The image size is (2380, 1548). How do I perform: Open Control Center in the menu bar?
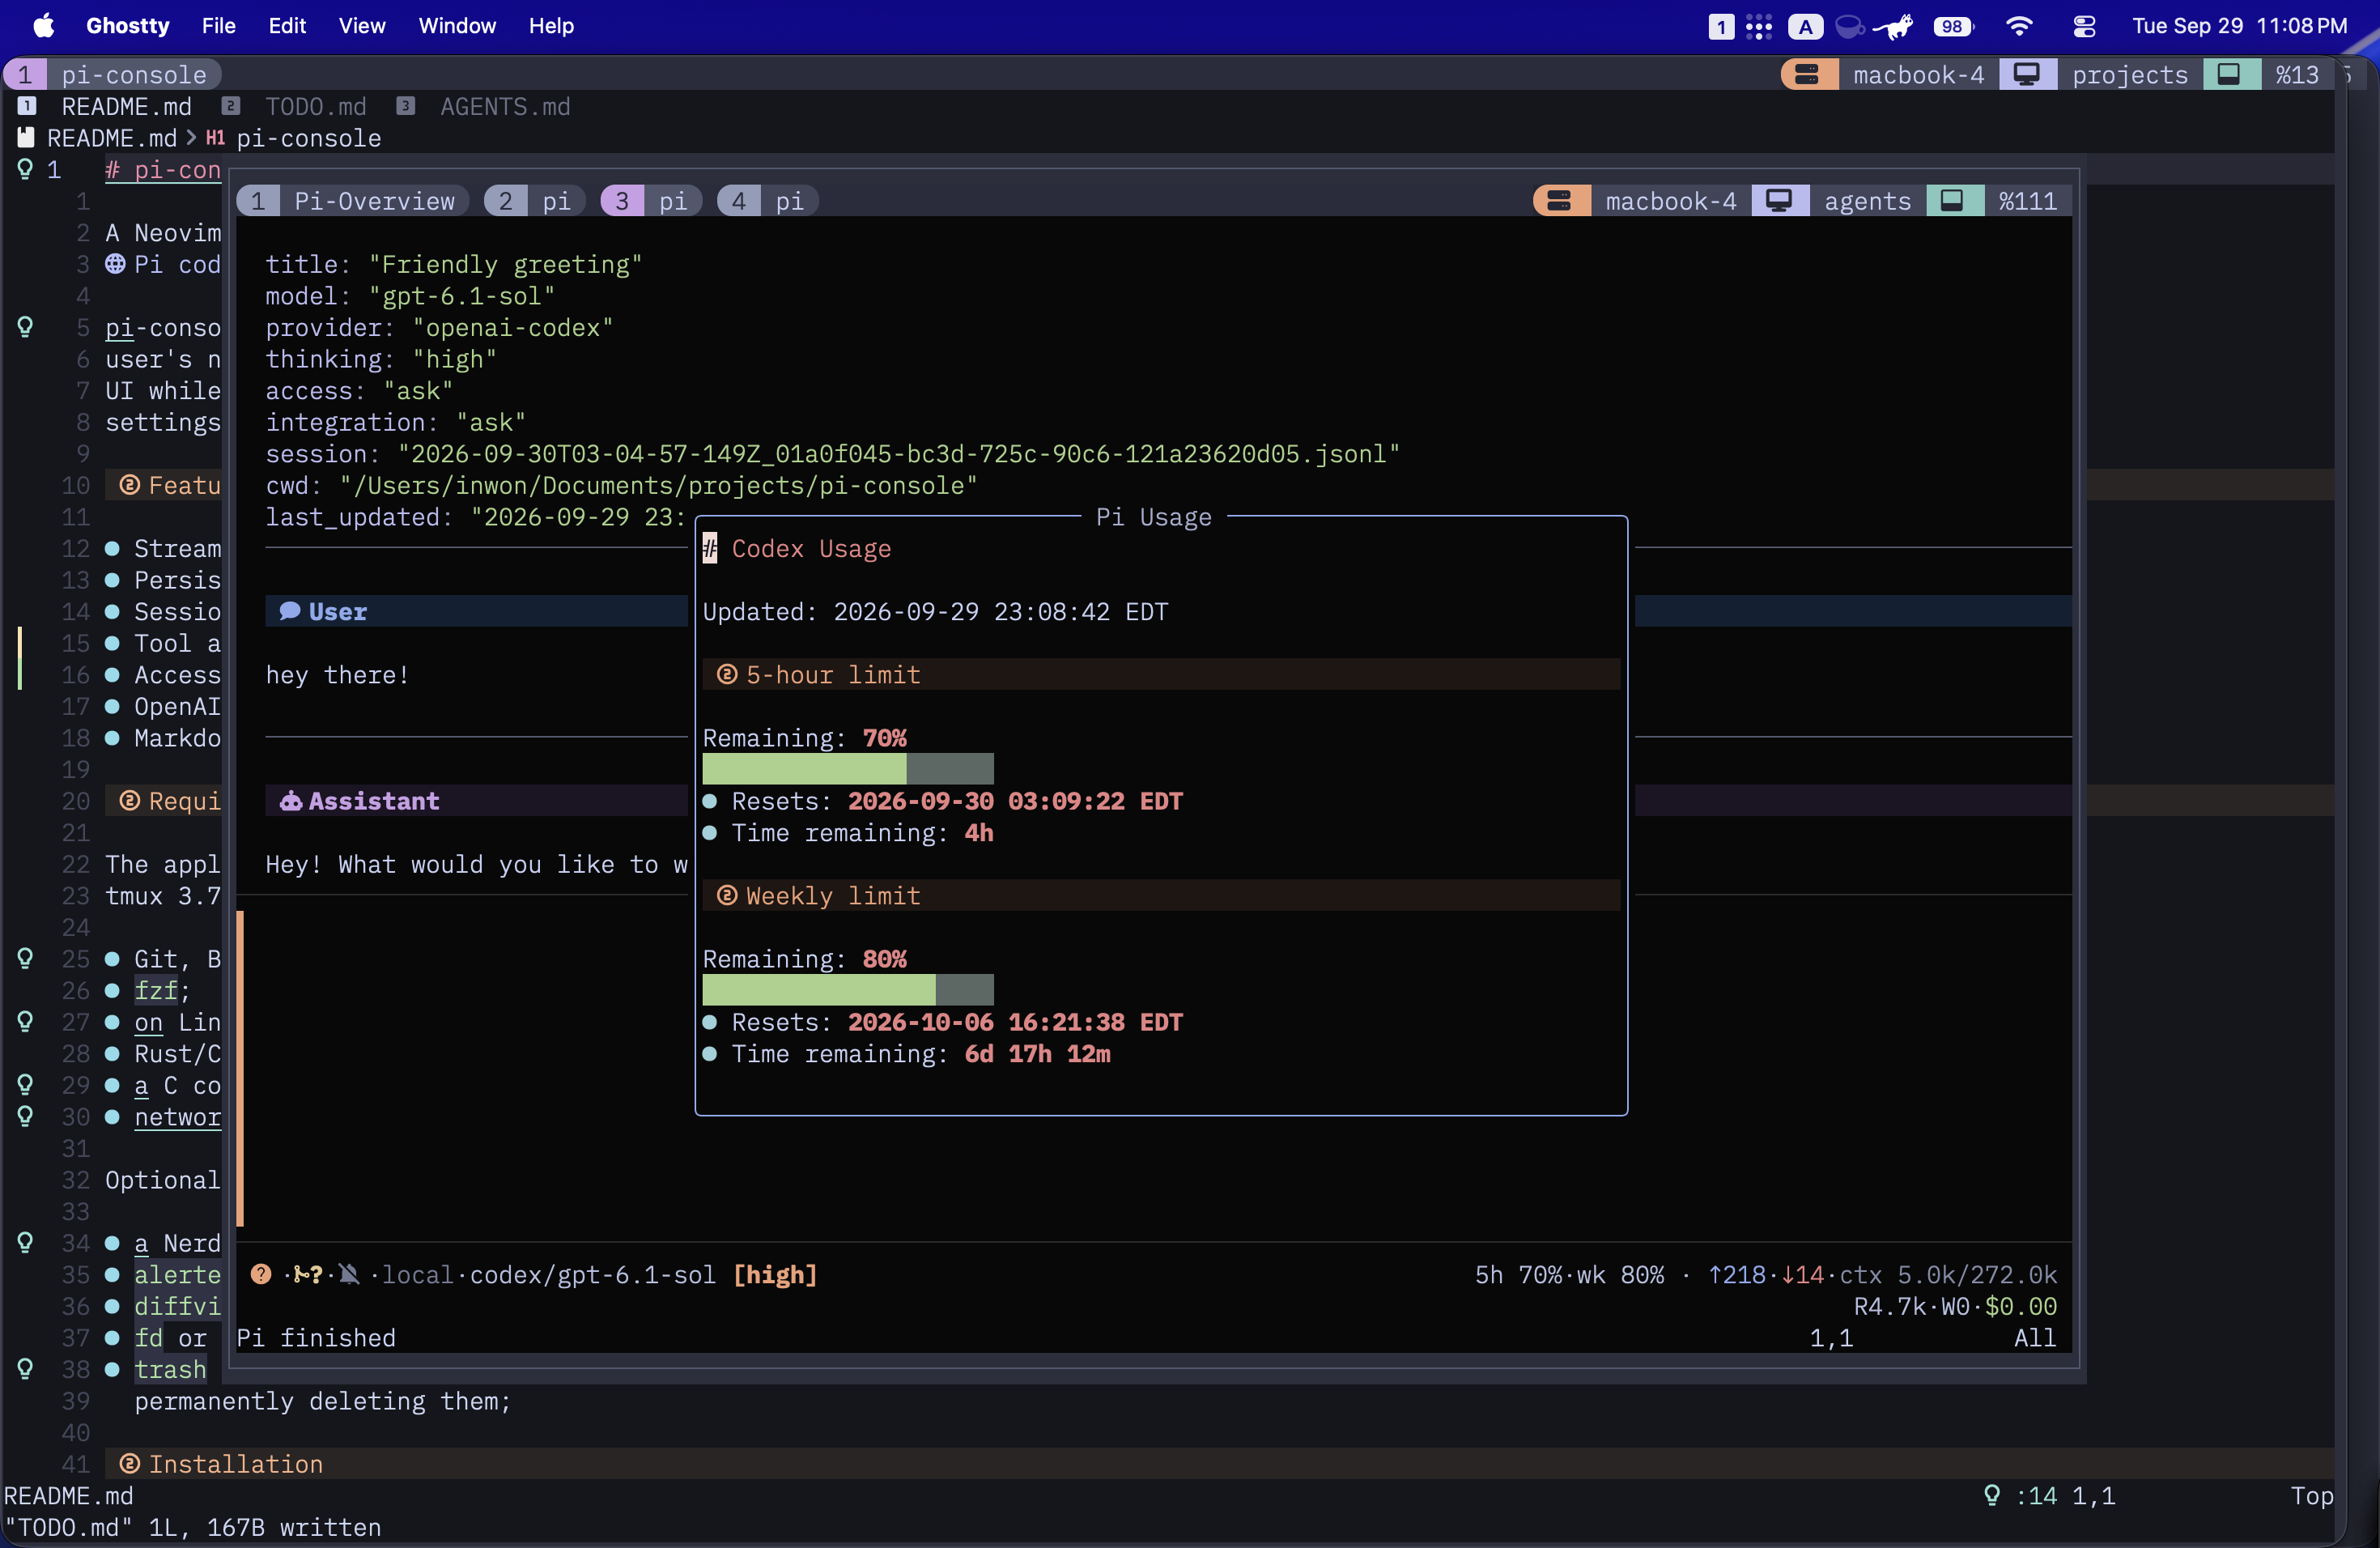click(x=2084, y=26)
